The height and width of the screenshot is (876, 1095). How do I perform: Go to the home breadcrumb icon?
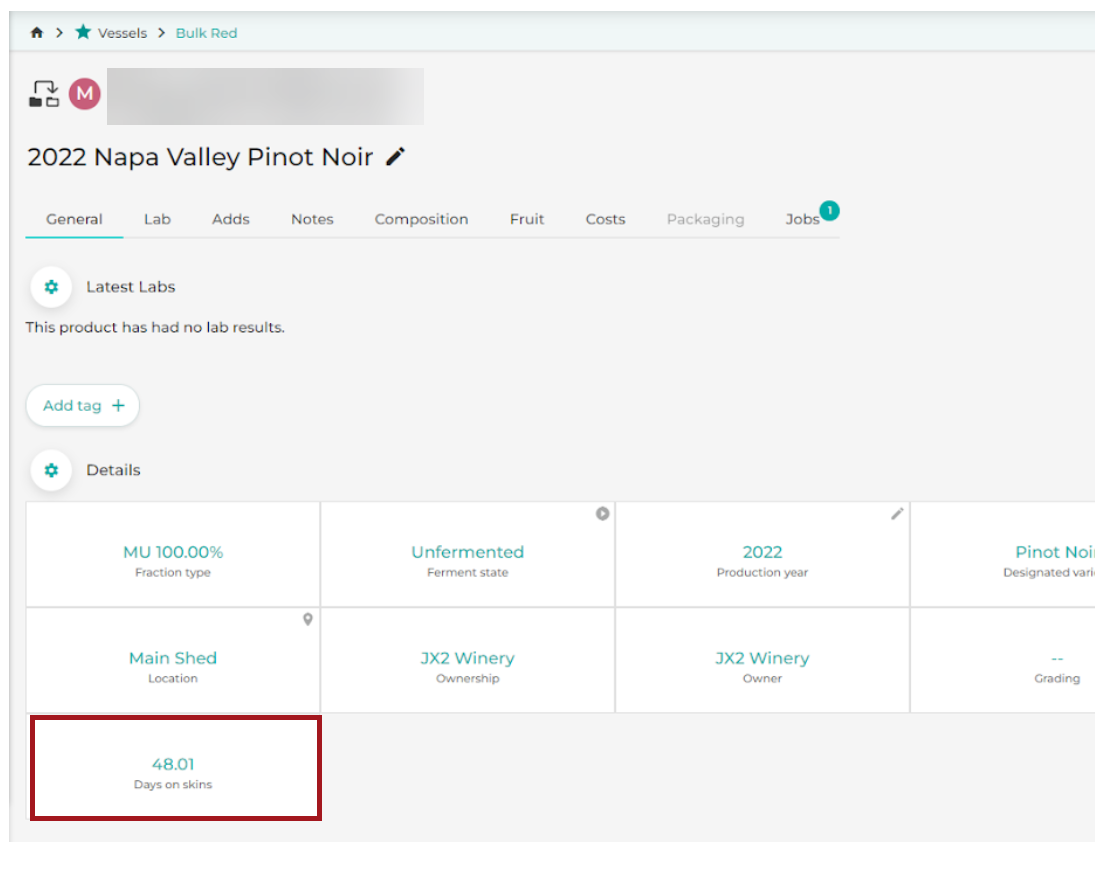37,33
